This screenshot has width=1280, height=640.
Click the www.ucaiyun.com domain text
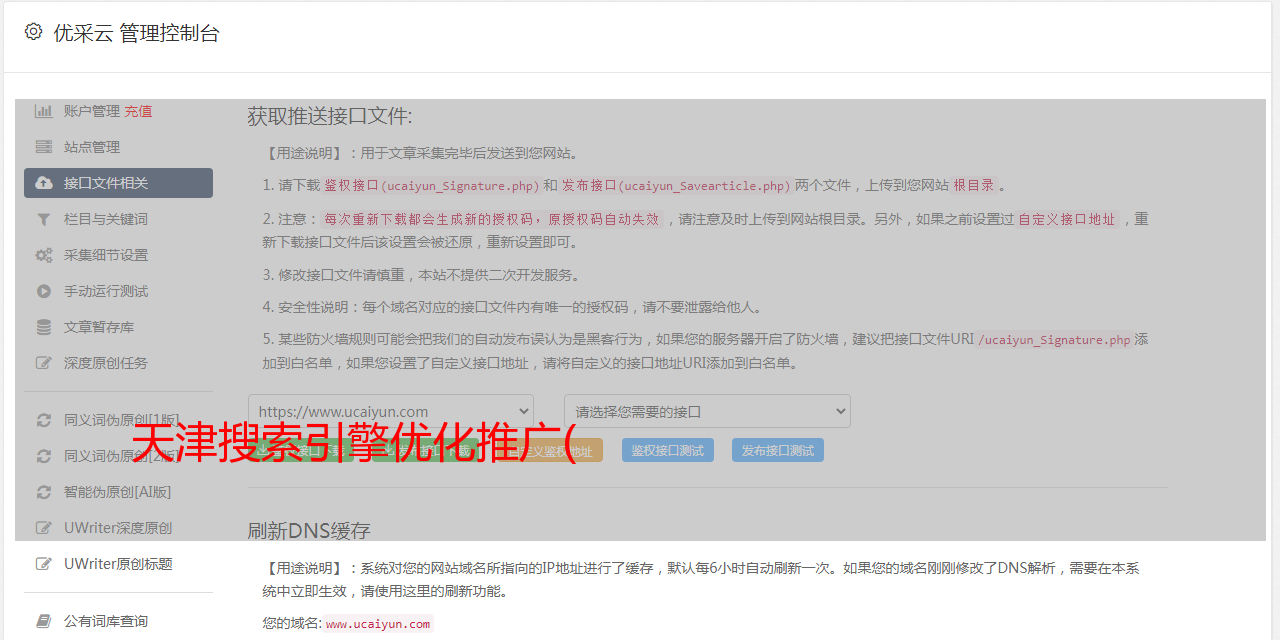tap(378, 624)
